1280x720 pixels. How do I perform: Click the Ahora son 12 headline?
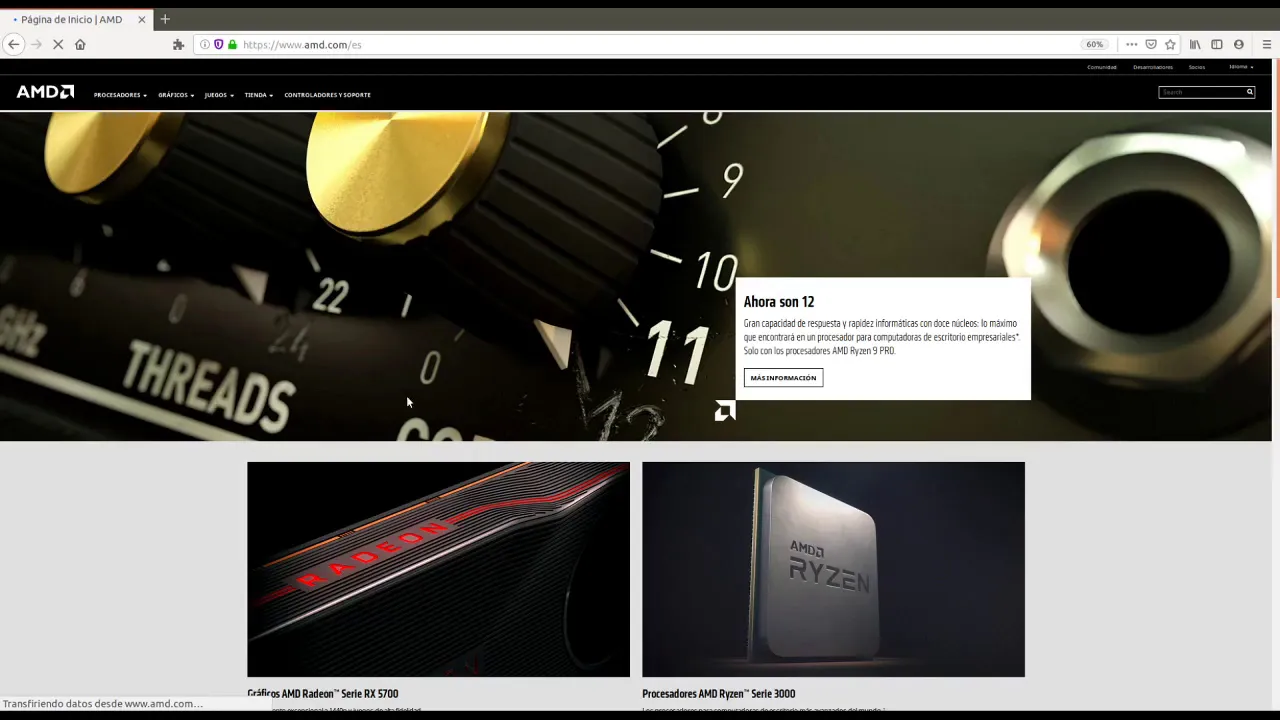[779, 302]
